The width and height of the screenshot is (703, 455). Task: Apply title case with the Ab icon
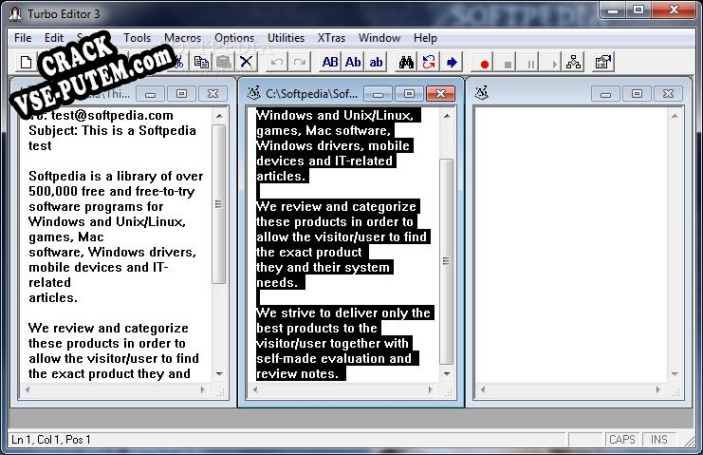point(353,62)
